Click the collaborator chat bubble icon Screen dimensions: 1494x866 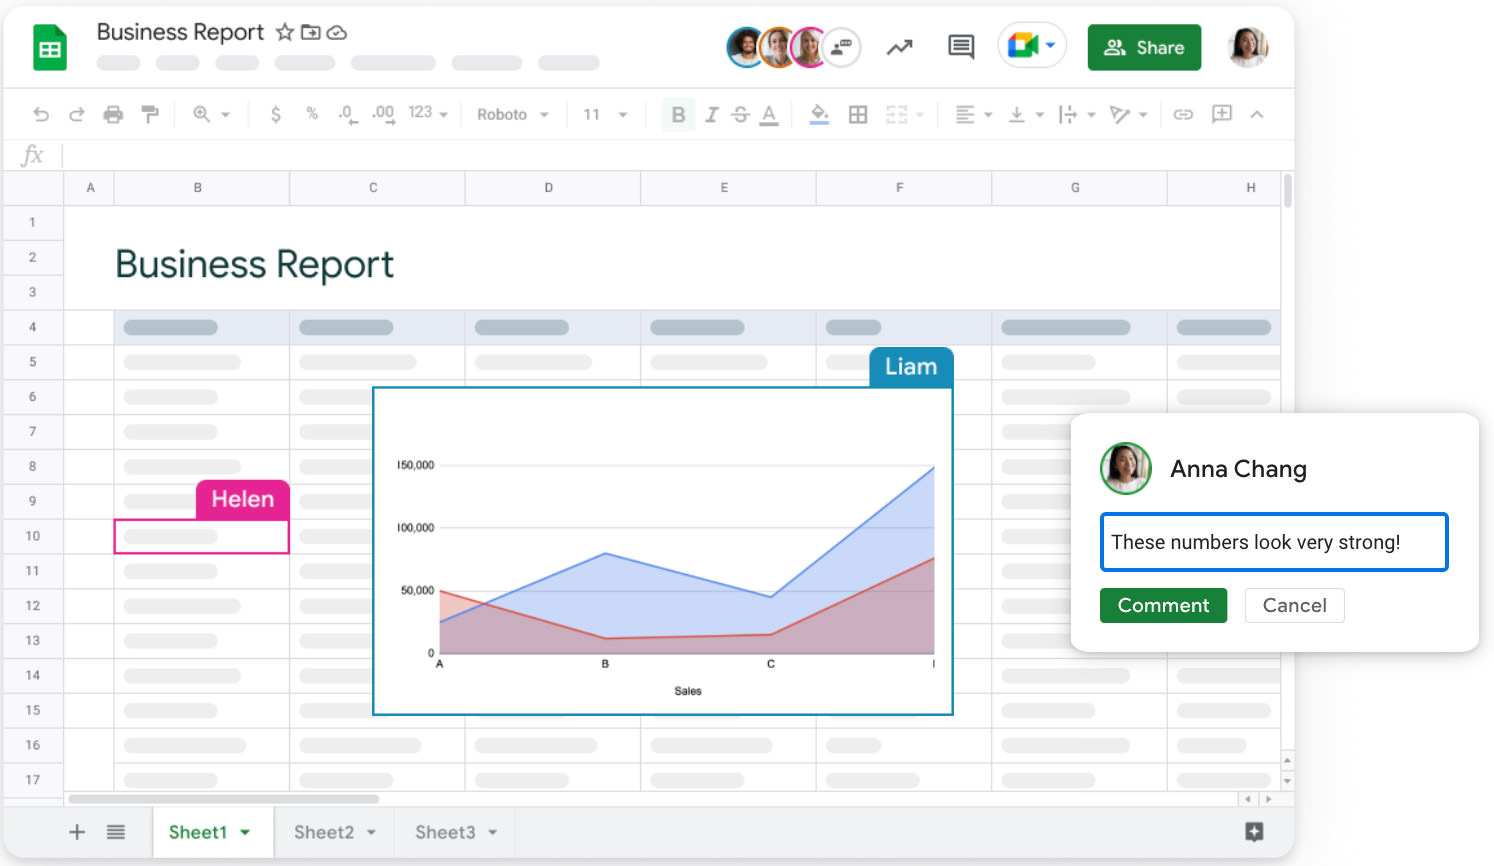[841, 47]
